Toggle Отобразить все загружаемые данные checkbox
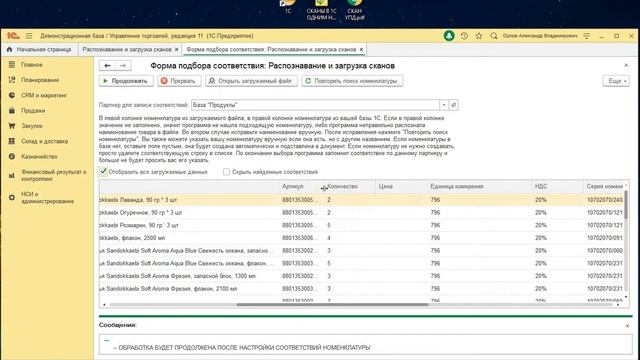The width and height of the screenshot is (640, 360). pos(103,172)
